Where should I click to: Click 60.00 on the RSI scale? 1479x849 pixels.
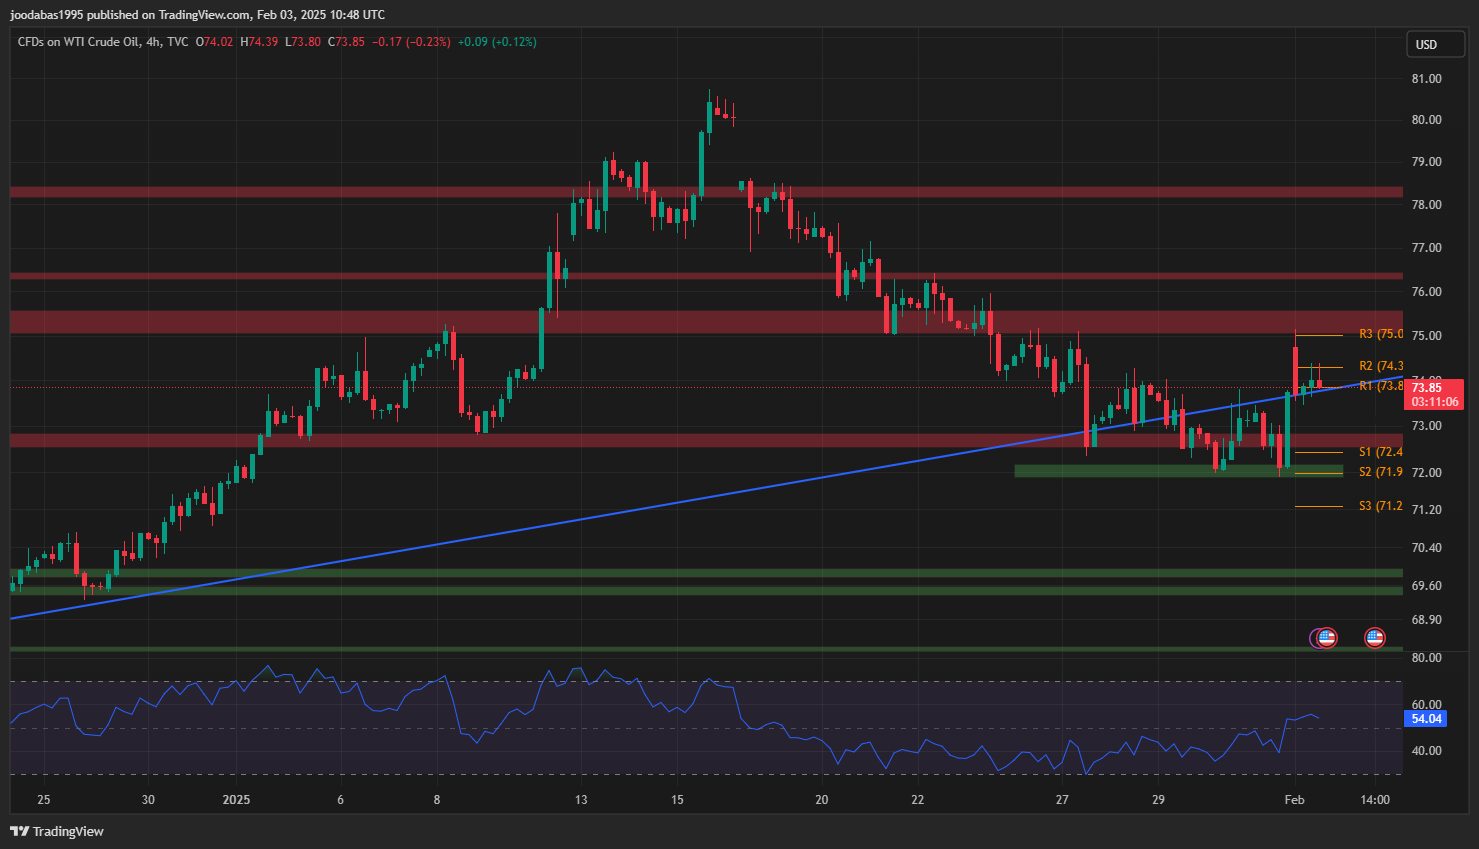[1426, 705]
